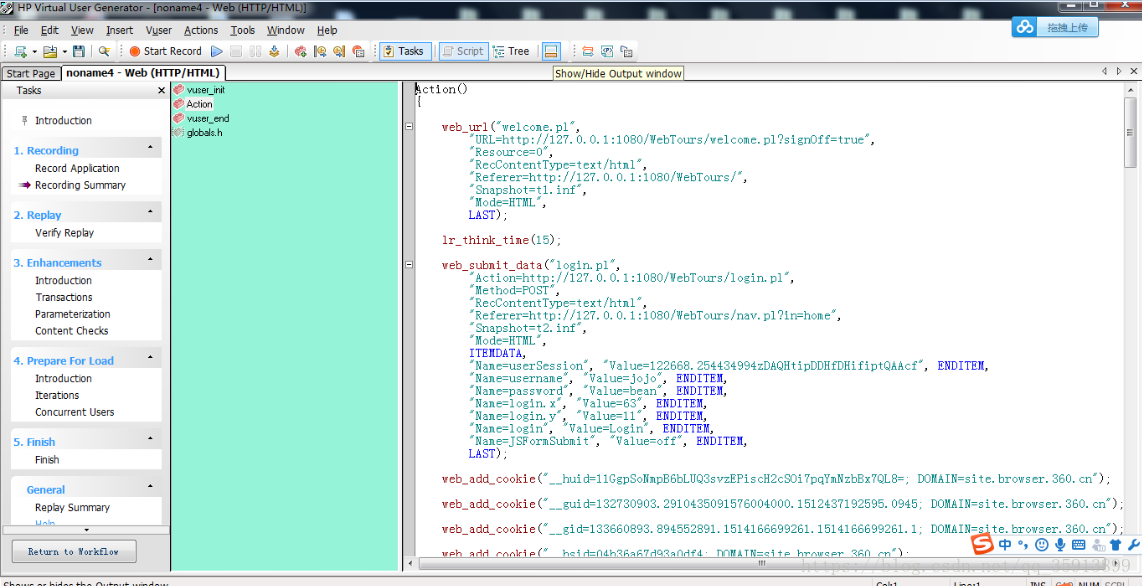Click the red toolbar icon just right of Compile
Viewport: 1142px width, 586px height.
(x=301, y=51)
